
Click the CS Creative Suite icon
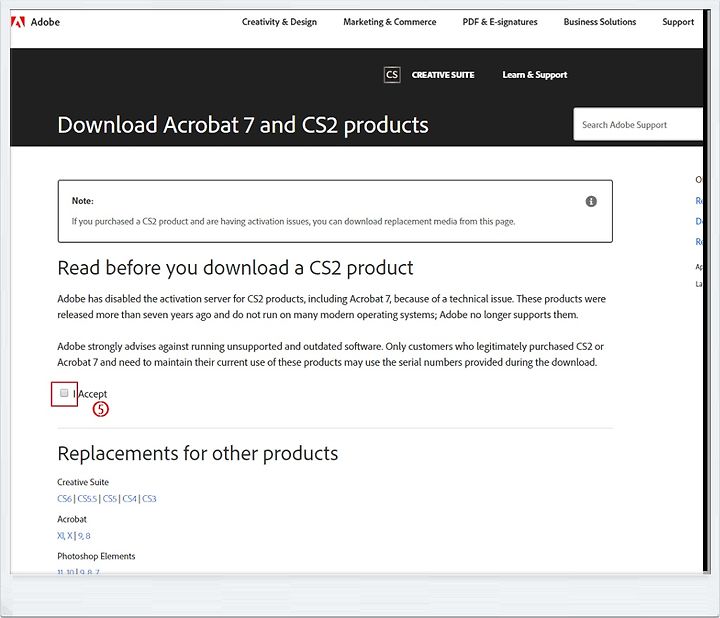[392, 75]
